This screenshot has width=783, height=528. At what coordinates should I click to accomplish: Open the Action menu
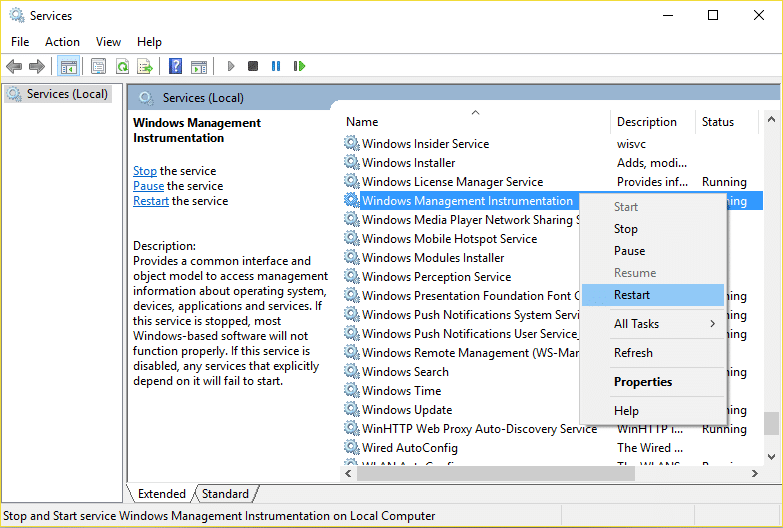(62, 42)
